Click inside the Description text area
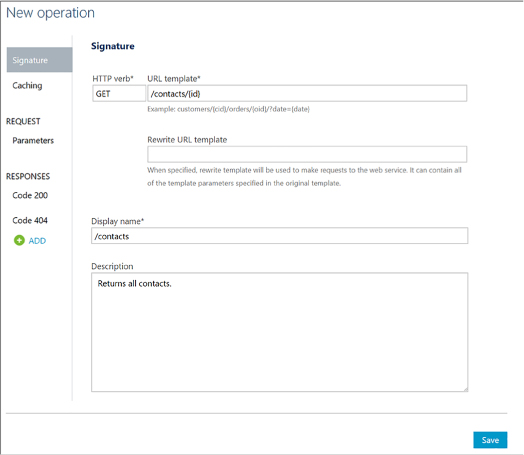Viewport: 524px width, 455px height. [x=279, y=332]
